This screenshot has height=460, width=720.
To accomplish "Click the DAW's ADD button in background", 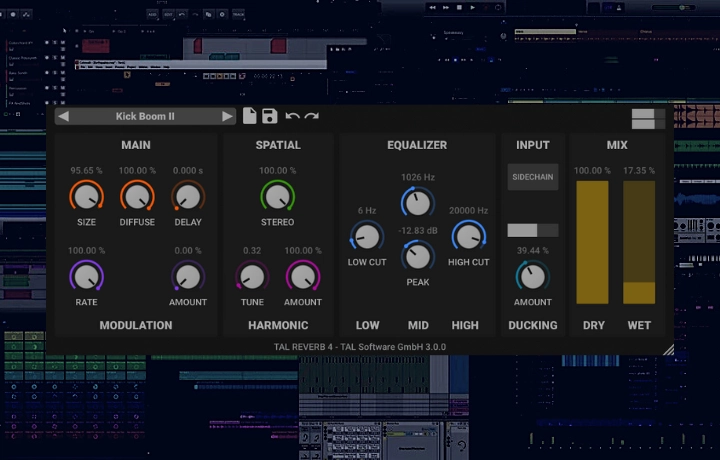I will (152, 14).
